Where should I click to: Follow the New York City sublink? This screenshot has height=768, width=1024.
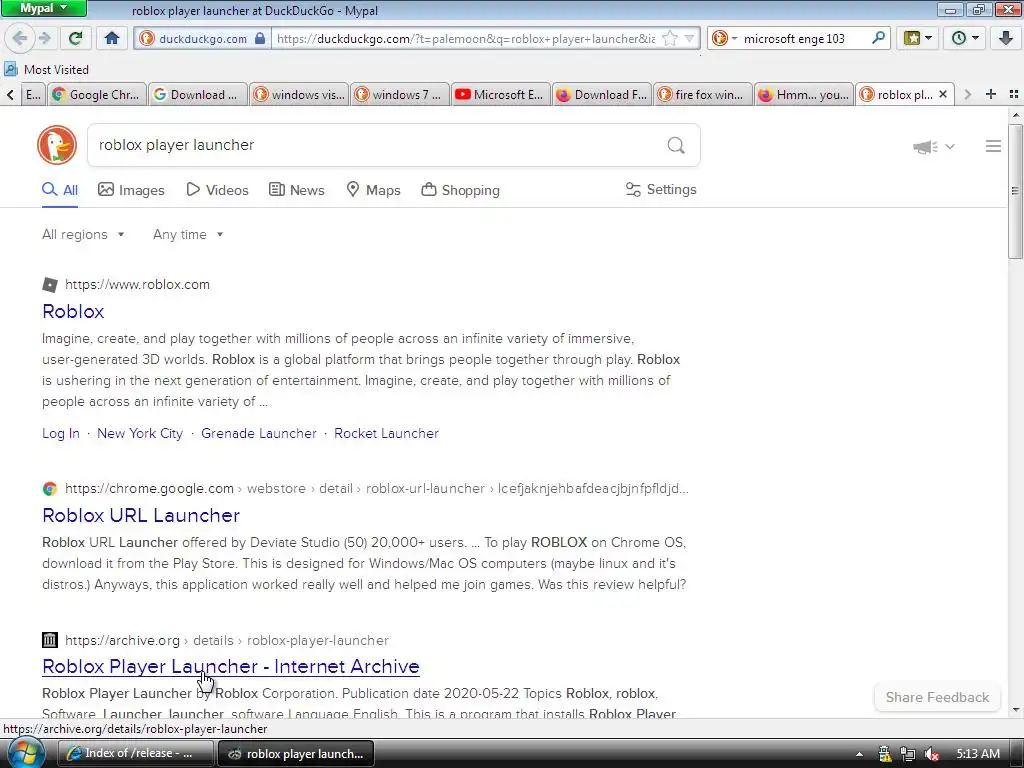[140, 434]
